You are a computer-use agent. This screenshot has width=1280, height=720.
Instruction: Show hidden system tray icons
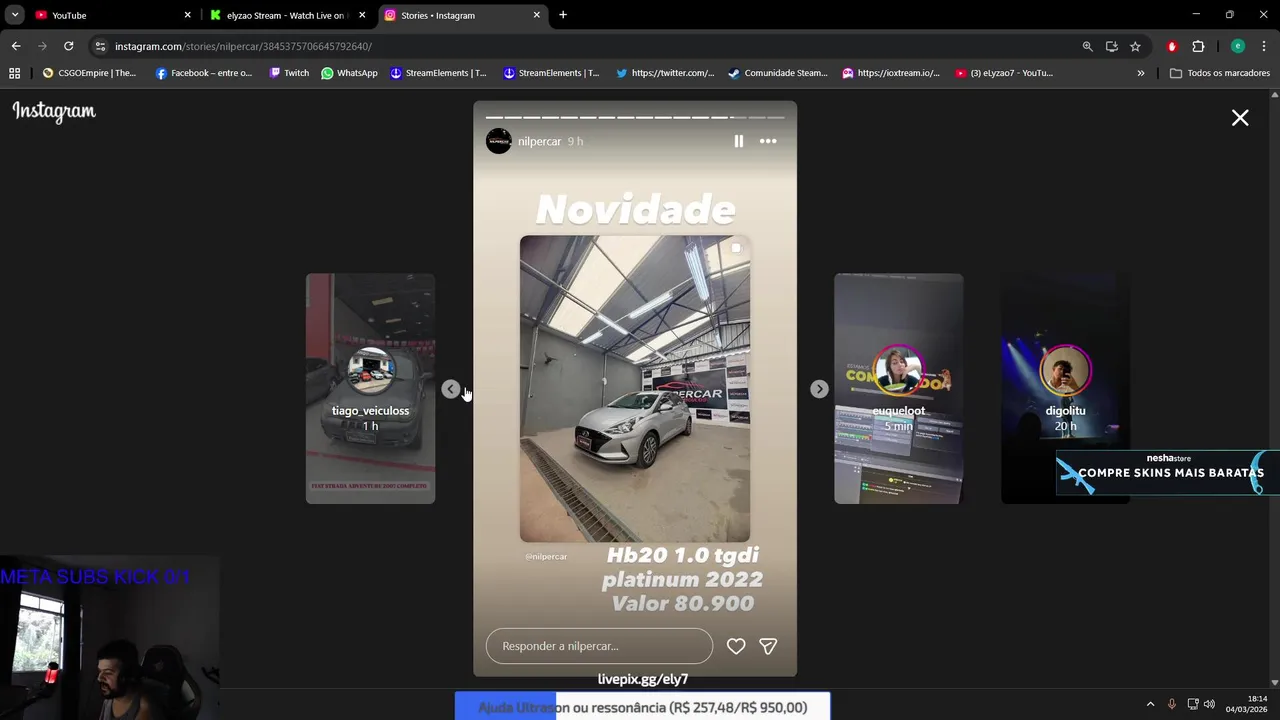[1150, 704]
